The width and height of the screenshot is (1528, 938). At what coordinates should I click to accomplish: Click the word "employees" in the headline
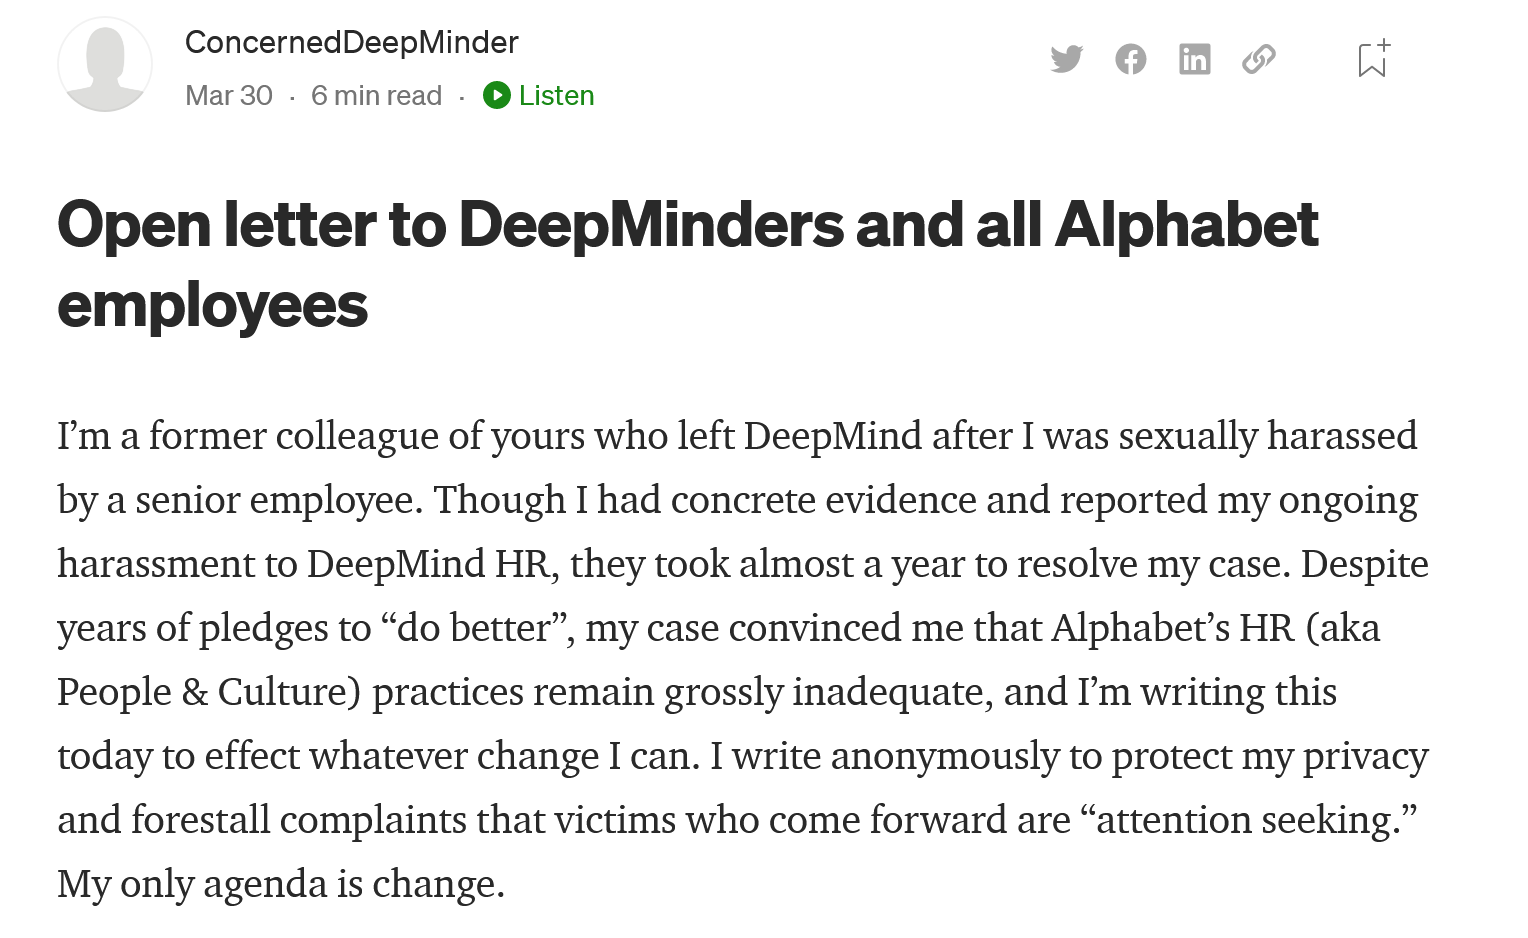tap(213, 305)
